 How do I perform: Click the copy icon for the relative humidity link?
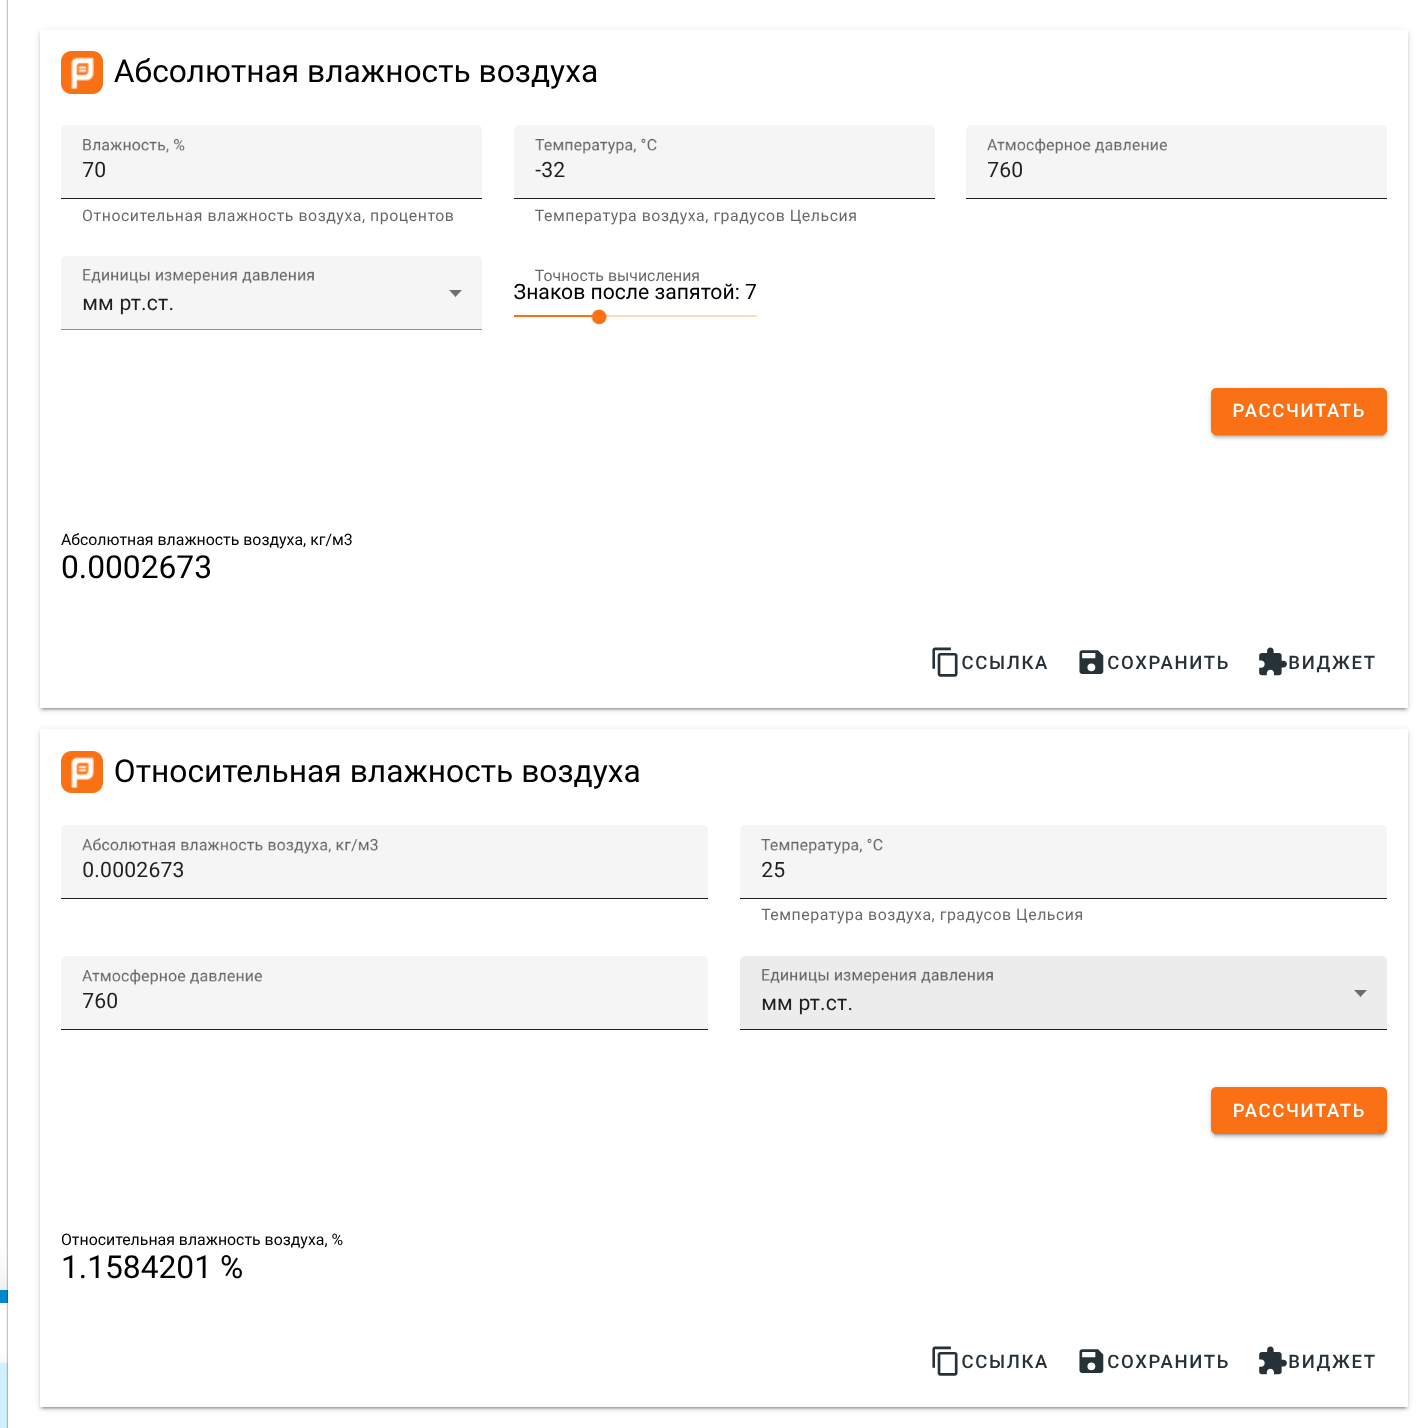[x=944, y=1361]
